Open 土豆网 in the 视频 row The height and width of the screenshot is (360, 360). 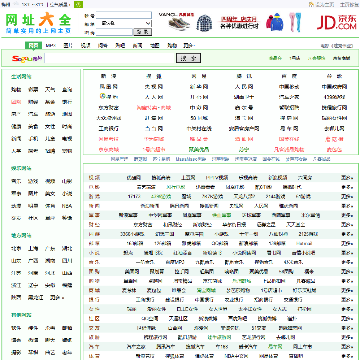(188, 178)
